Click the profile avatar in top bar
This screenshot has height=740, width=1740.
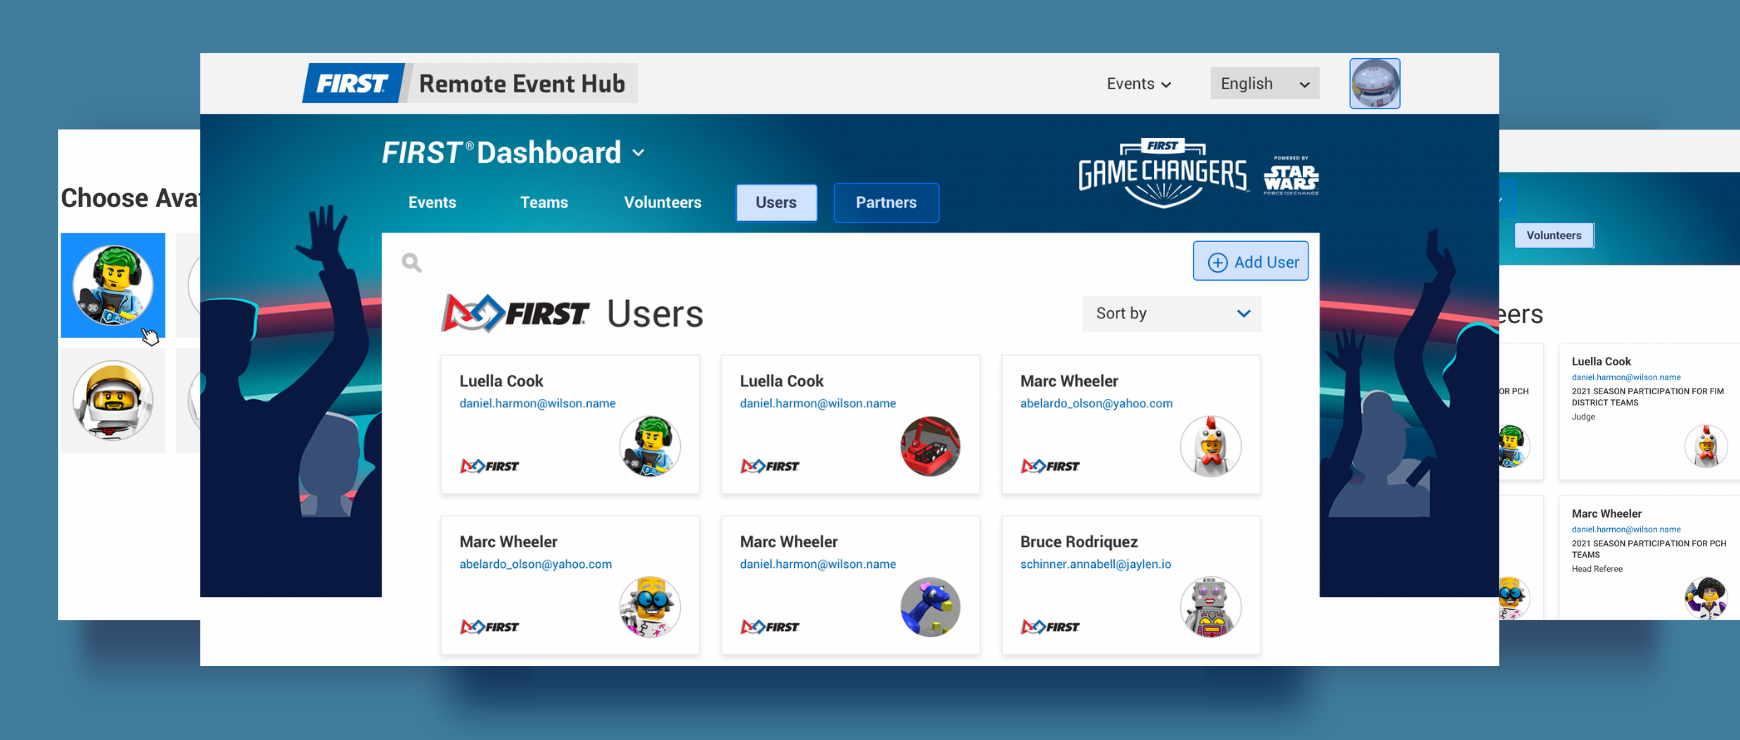1374,84
